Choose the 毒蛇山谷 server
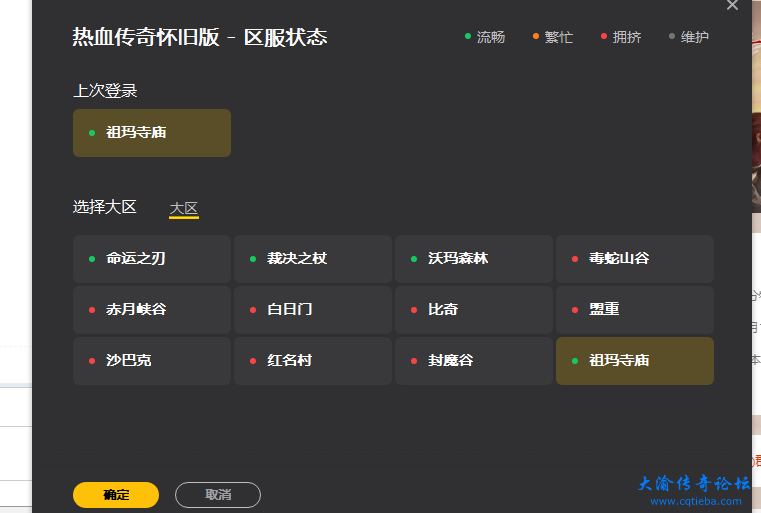The width and height of the screenshot is (761, 513). (x=635, y=259)
